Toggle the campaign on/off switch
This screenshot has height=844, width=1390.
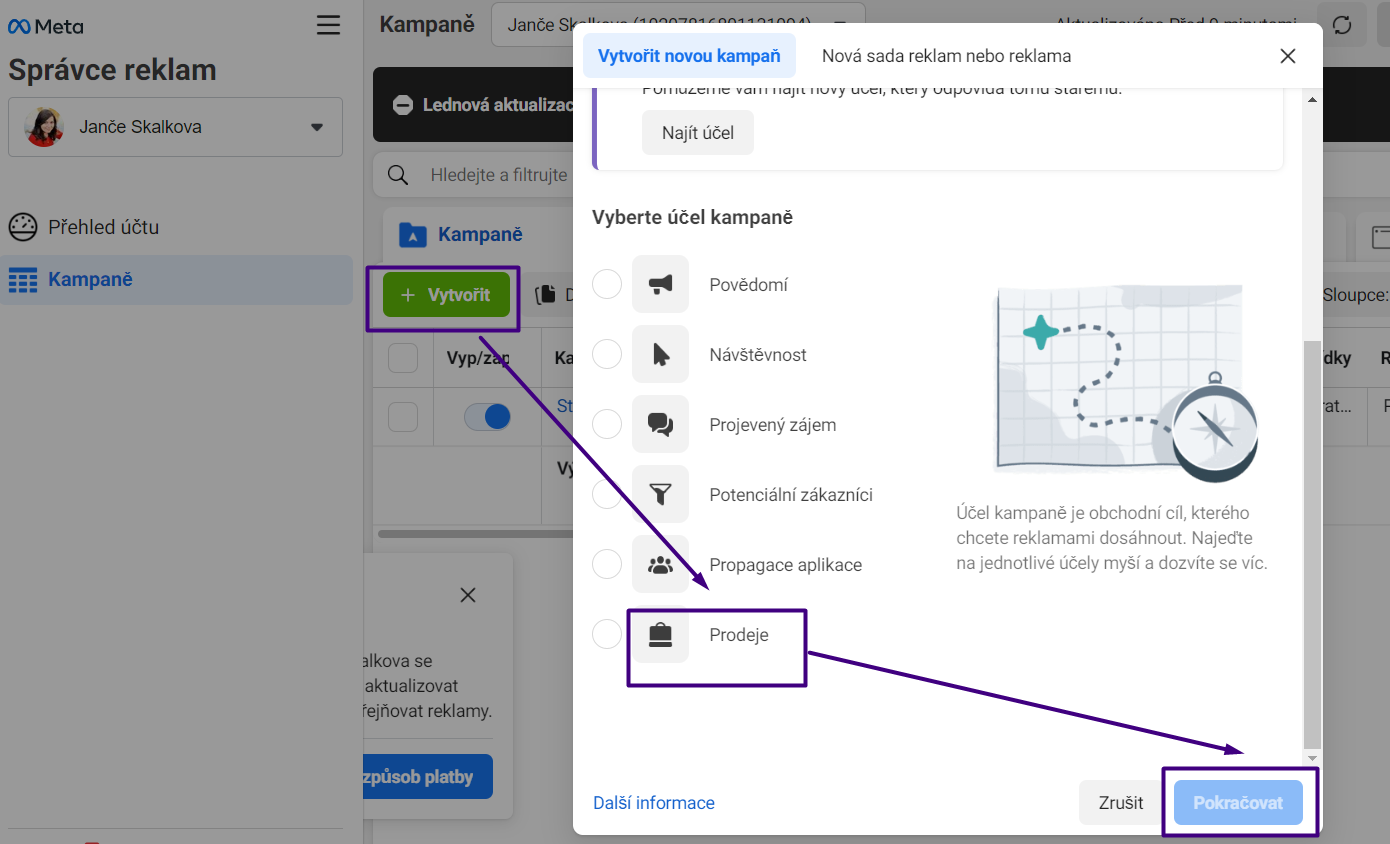coord(488,417)
